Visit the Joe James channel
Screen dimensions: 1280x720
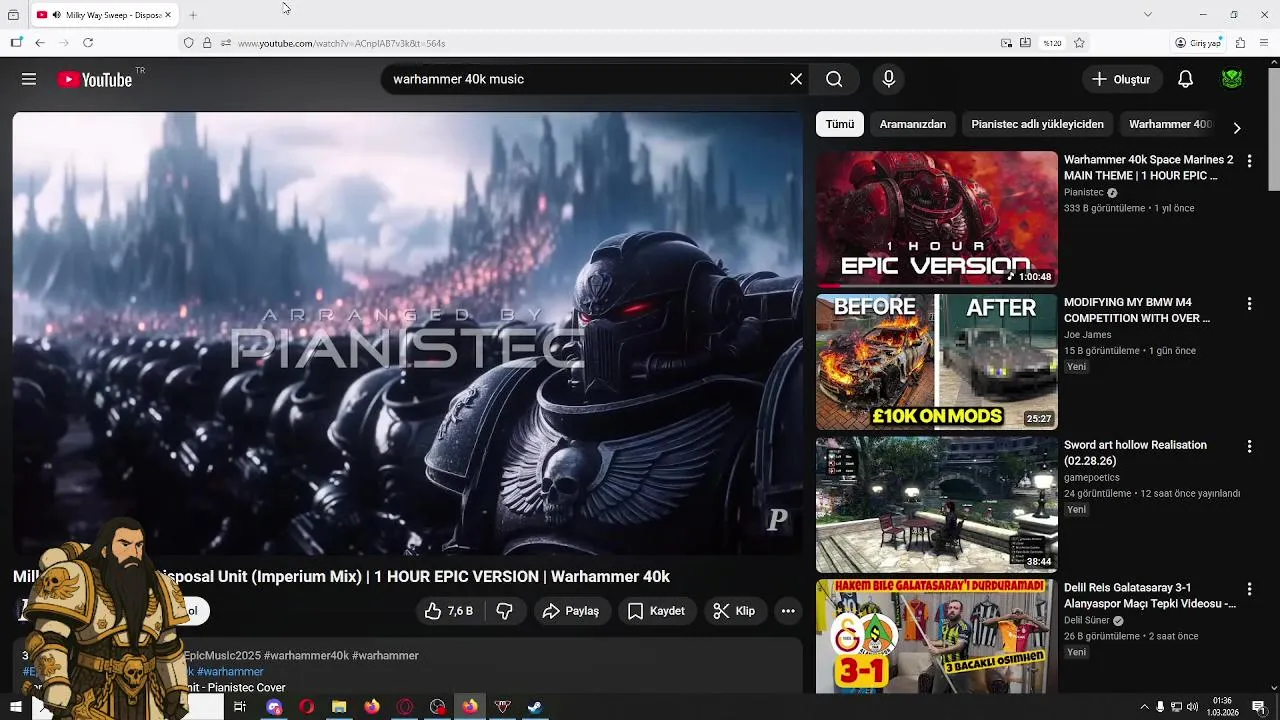pos(1087,335)
